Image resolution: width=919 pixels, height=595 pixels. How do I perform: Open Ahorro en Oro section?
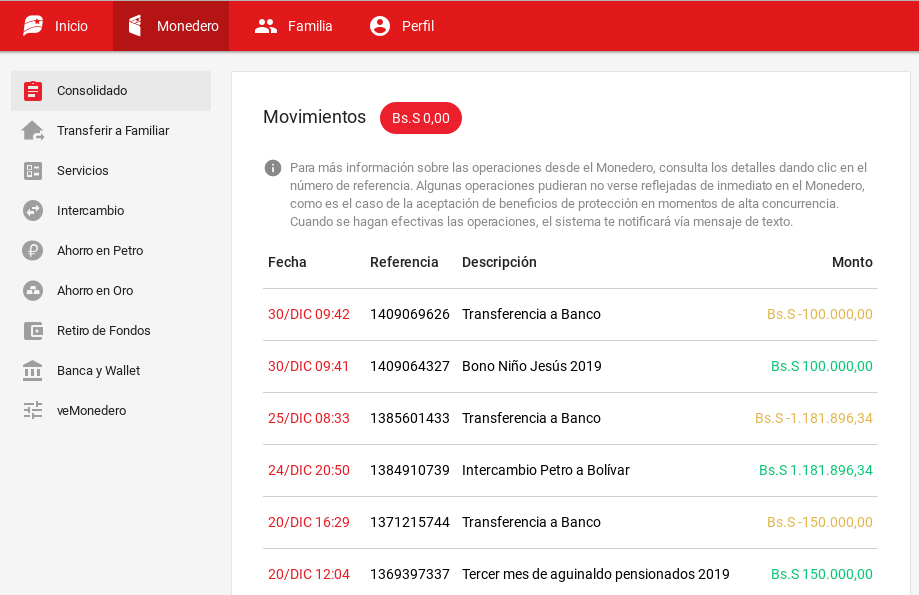111,290
